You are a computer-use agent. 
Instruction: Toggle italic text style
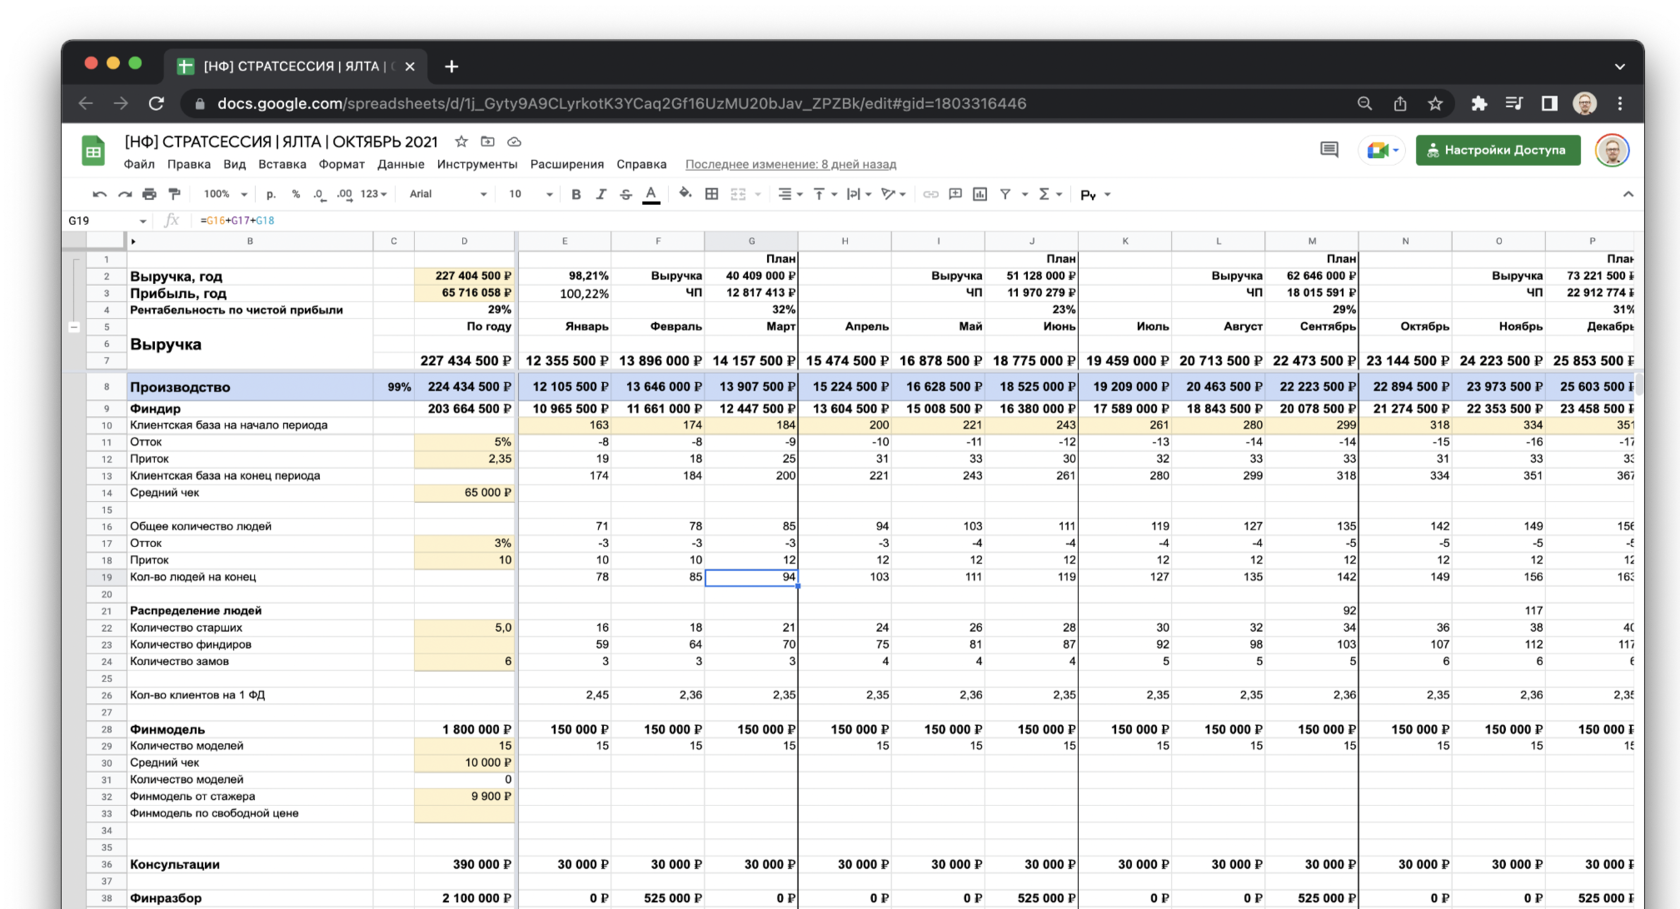601,194
